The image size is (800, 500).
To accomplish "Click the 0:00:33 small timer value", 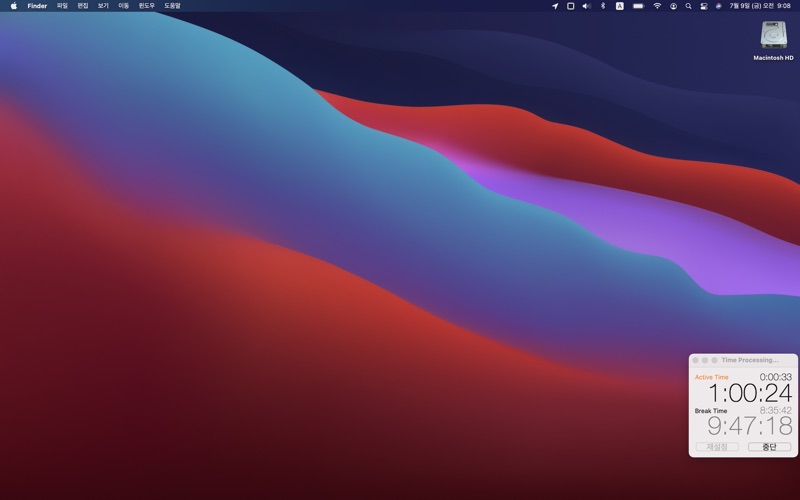I will tap(776, 377).
